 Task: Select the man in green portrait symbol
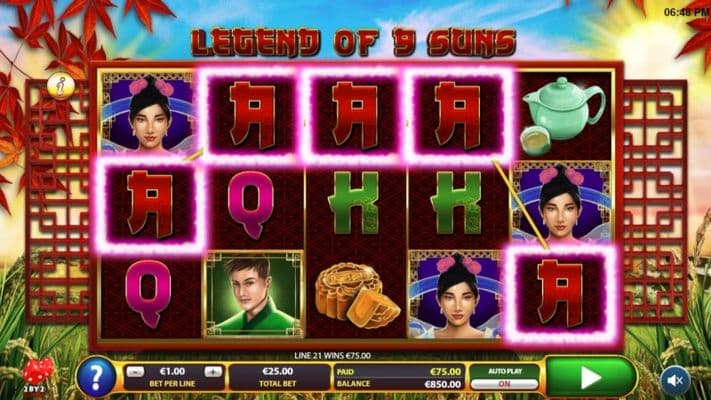(253, 295)
